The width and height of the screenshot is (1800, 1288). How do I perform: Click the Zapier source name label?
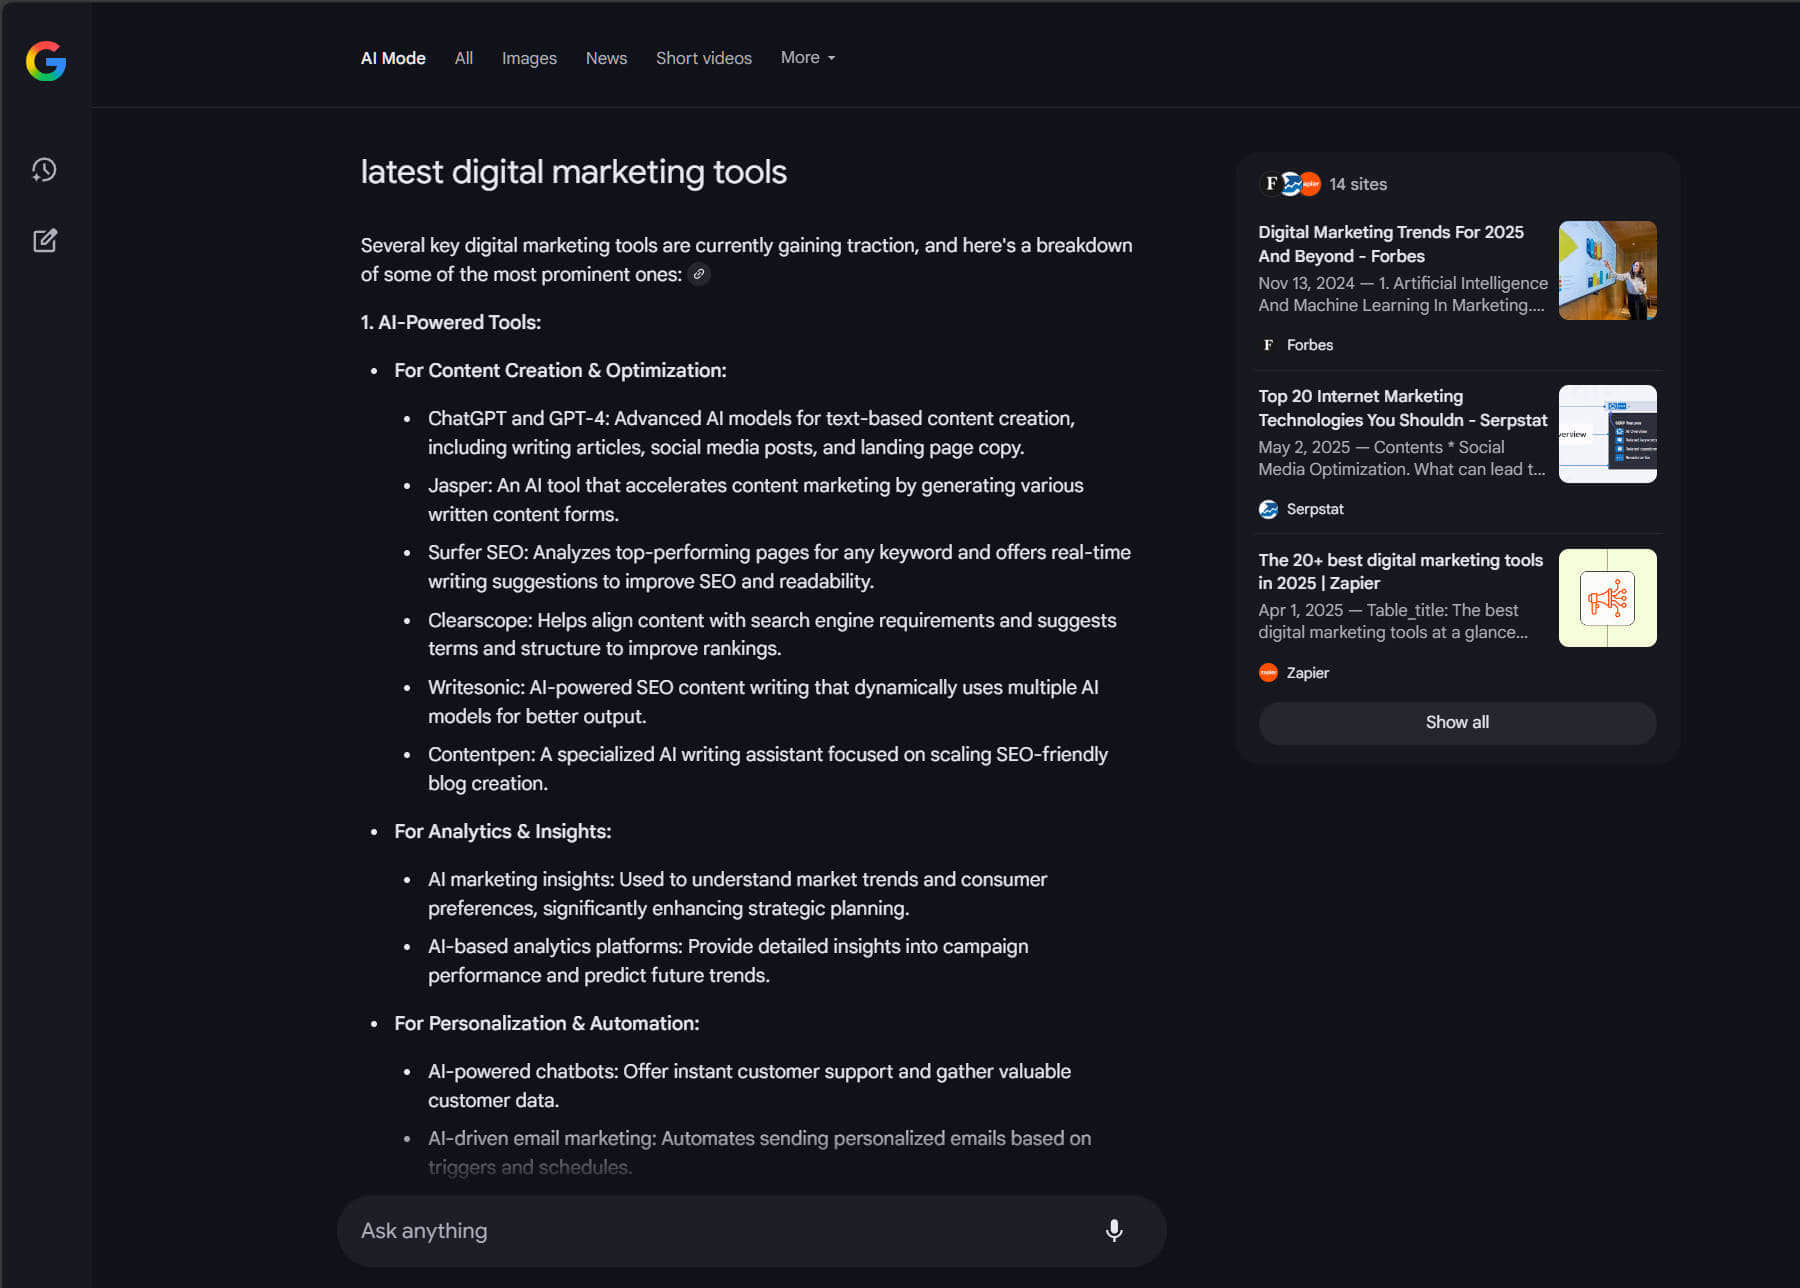(1307, 673)
